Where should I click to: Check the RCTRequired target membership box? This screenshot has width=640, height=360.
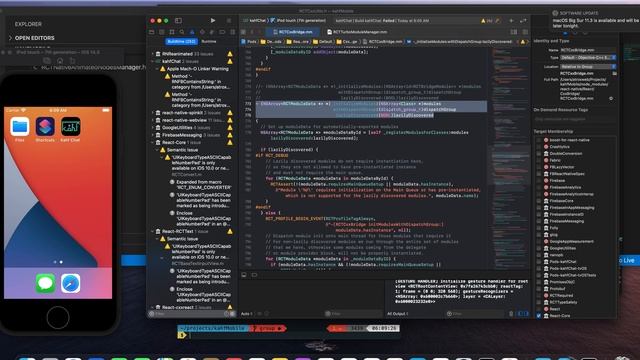point(538,296)
